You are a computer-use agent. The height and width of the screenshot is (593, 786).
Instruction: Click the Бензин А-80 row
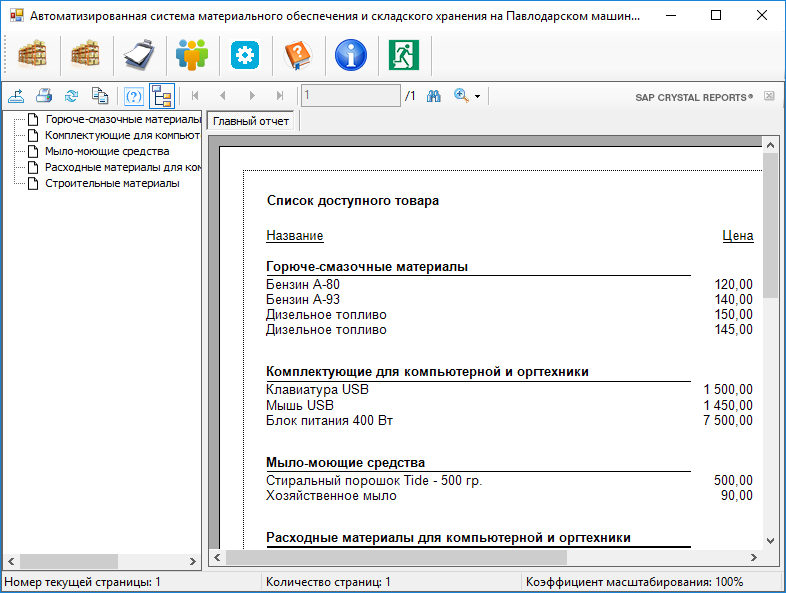(x=303, y=284)
